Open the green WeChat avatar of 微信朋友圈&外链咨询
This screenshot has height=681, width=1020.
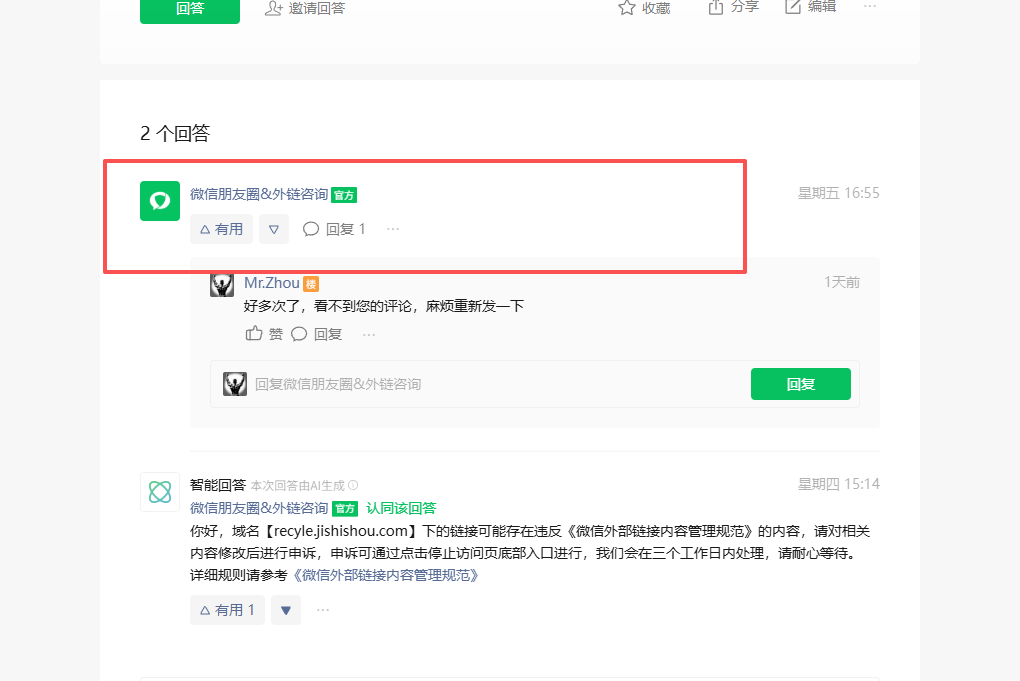(160, 201)
